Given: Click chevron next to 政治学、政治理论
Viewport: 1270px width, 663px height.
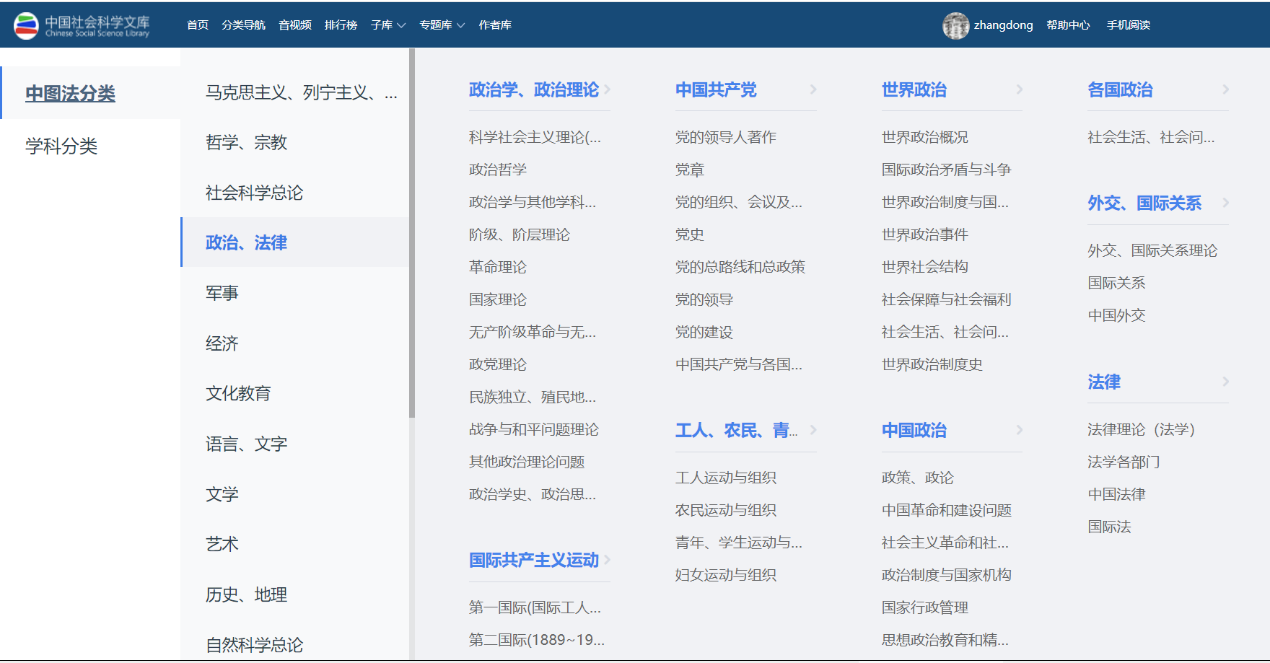Looking at the screenshot, I should pos(607,90).
